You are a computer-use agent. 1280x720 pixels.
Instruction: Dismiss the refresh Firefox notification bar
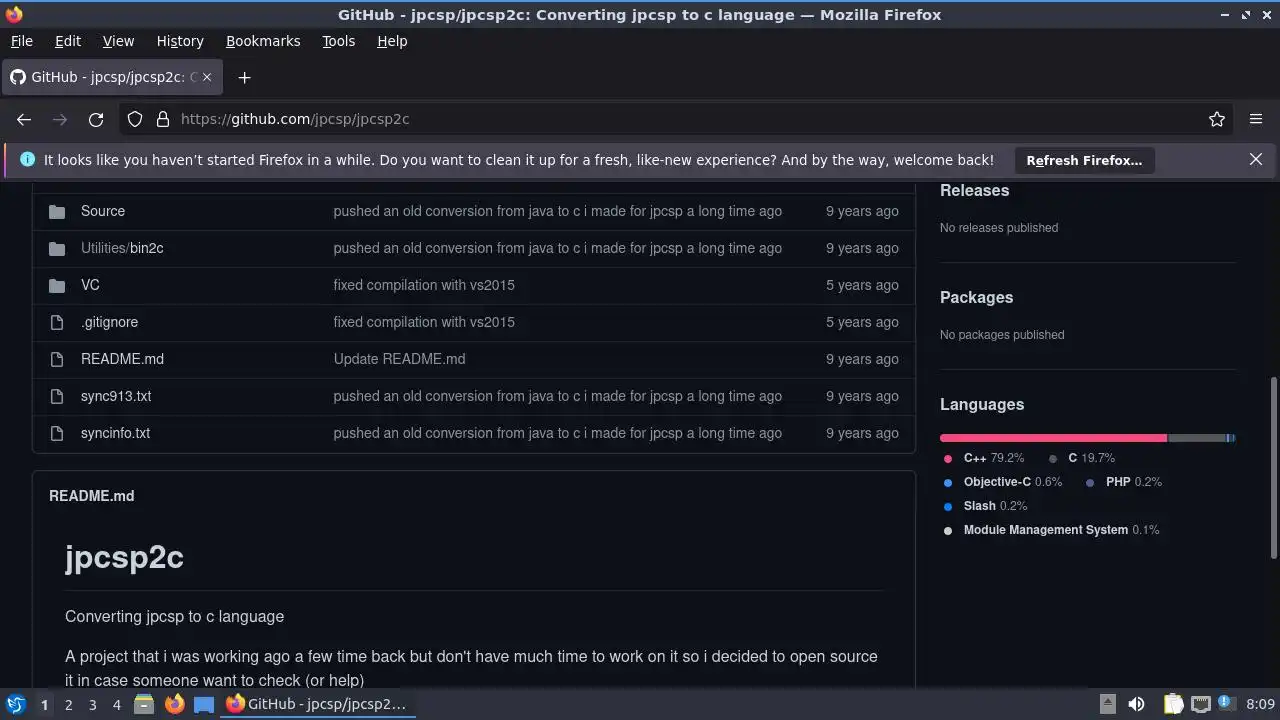click(x=1256, y=159)
